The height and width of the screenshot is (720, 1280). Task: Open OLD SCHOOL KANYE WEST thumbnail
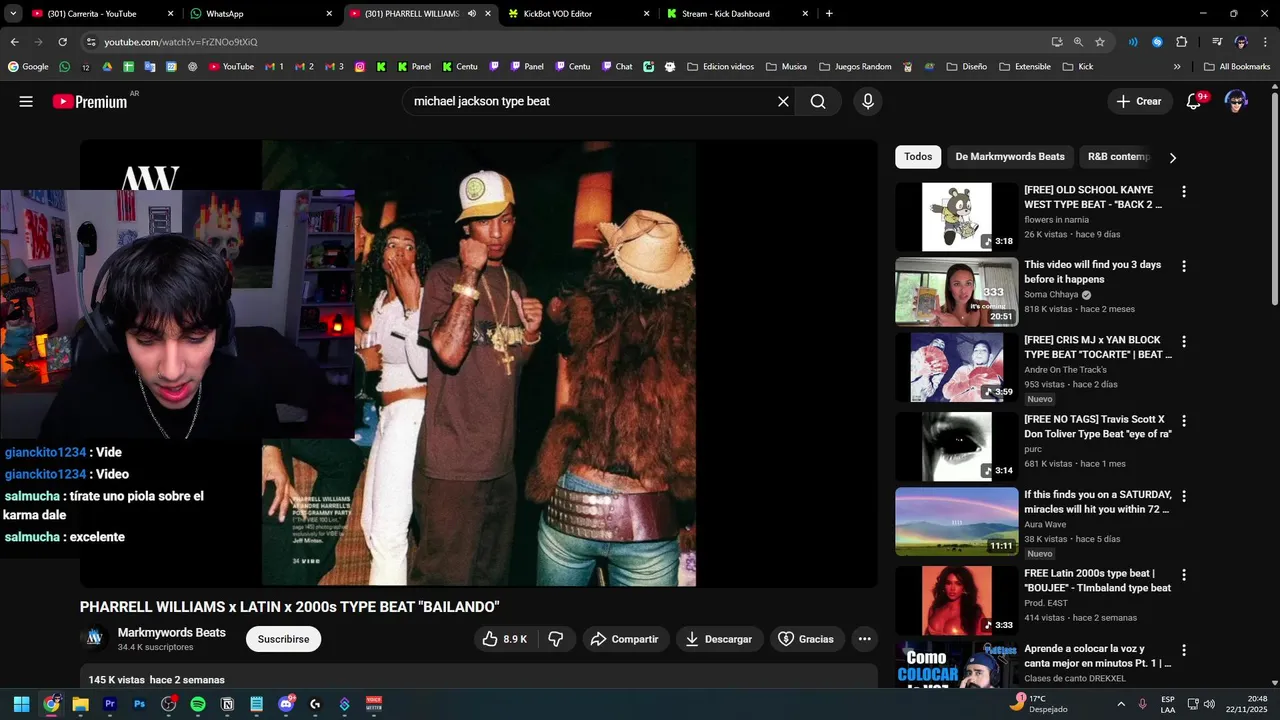(x=956, y=217)
